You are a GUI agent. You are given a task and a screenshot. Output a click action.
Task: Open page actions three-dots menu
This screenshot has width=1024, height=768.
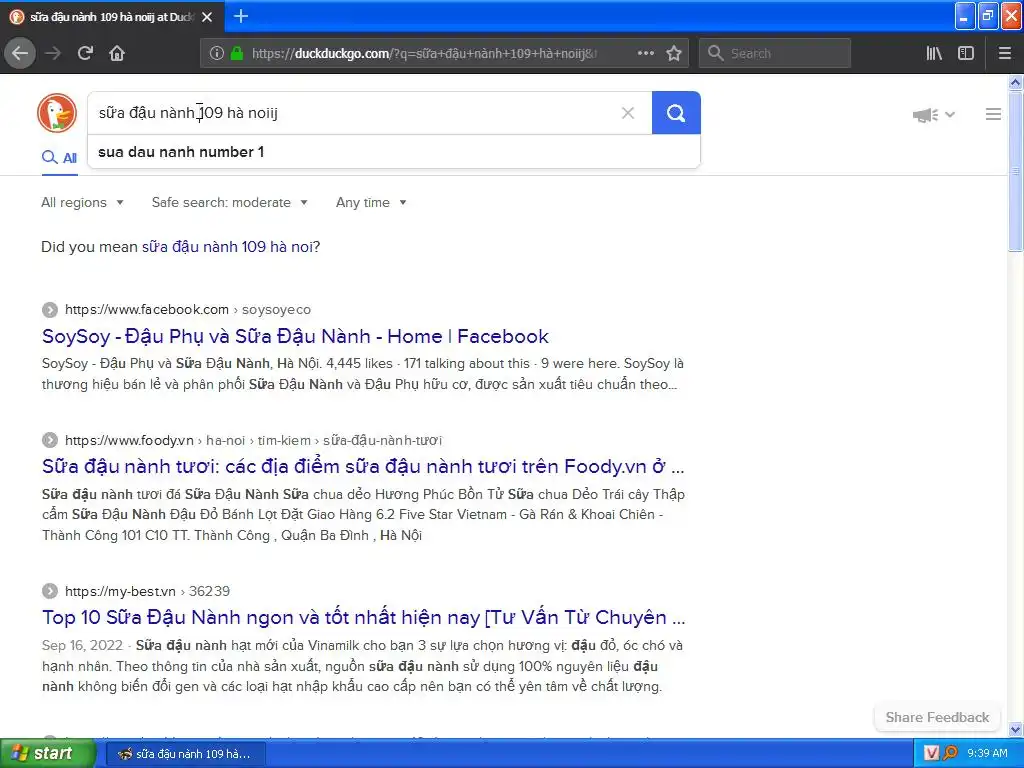646,53
